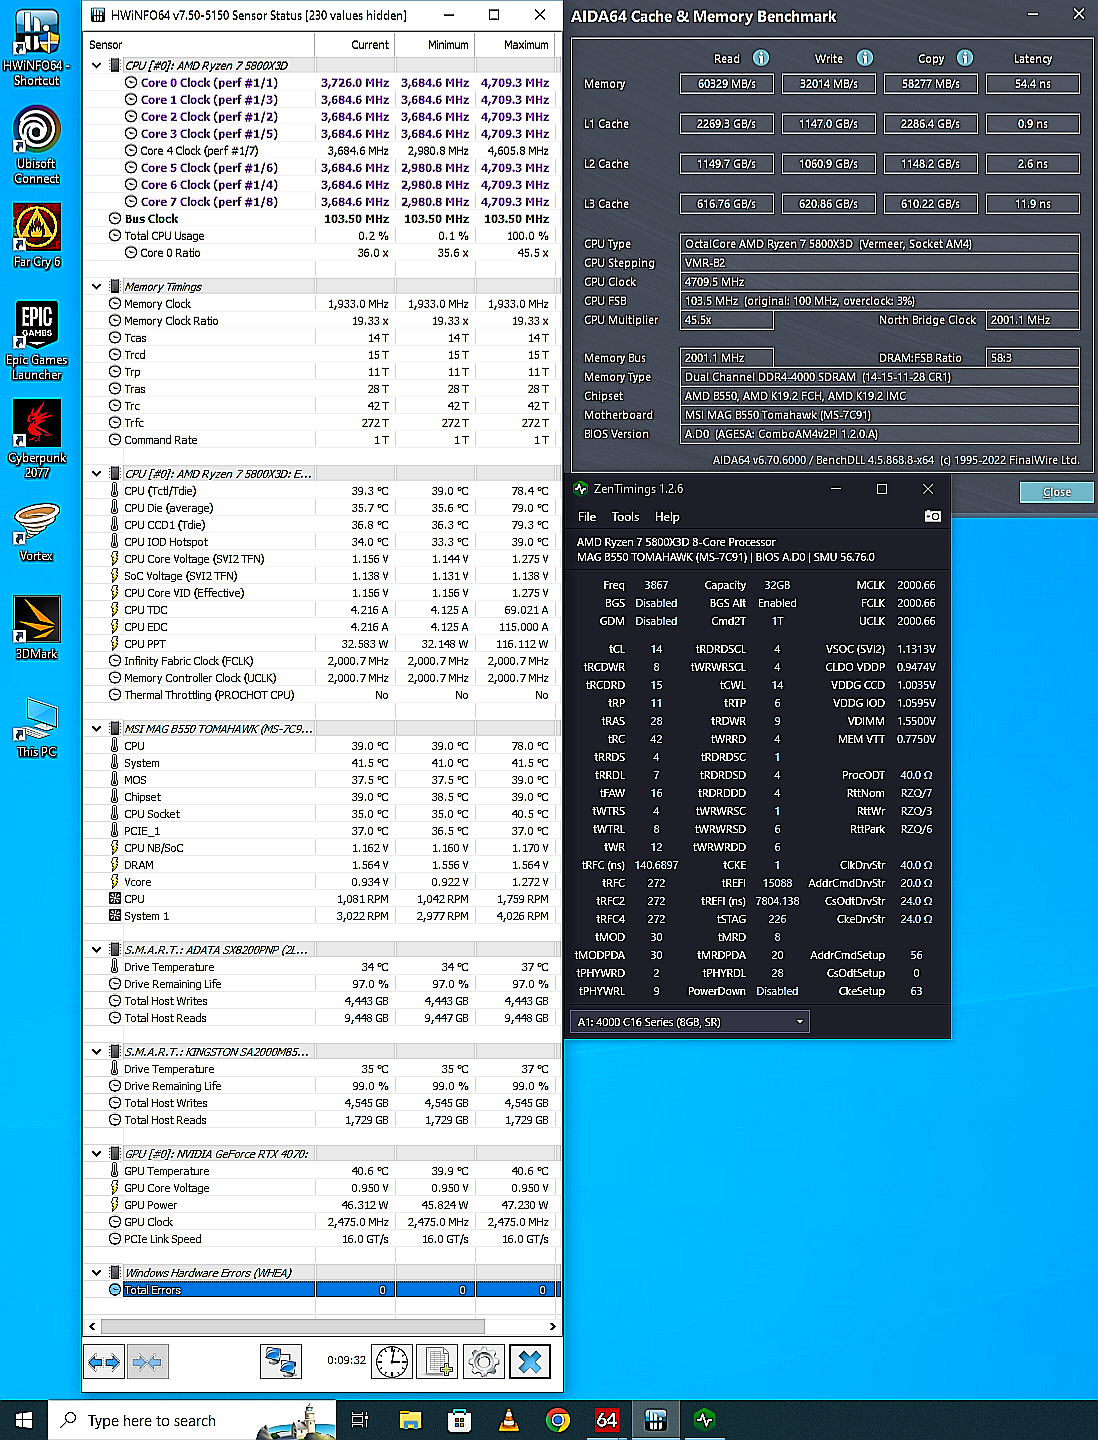Collapse the GPU [#0]: NVIDIA GeForce RTX 4070 group

click(x=97, y=1153)
